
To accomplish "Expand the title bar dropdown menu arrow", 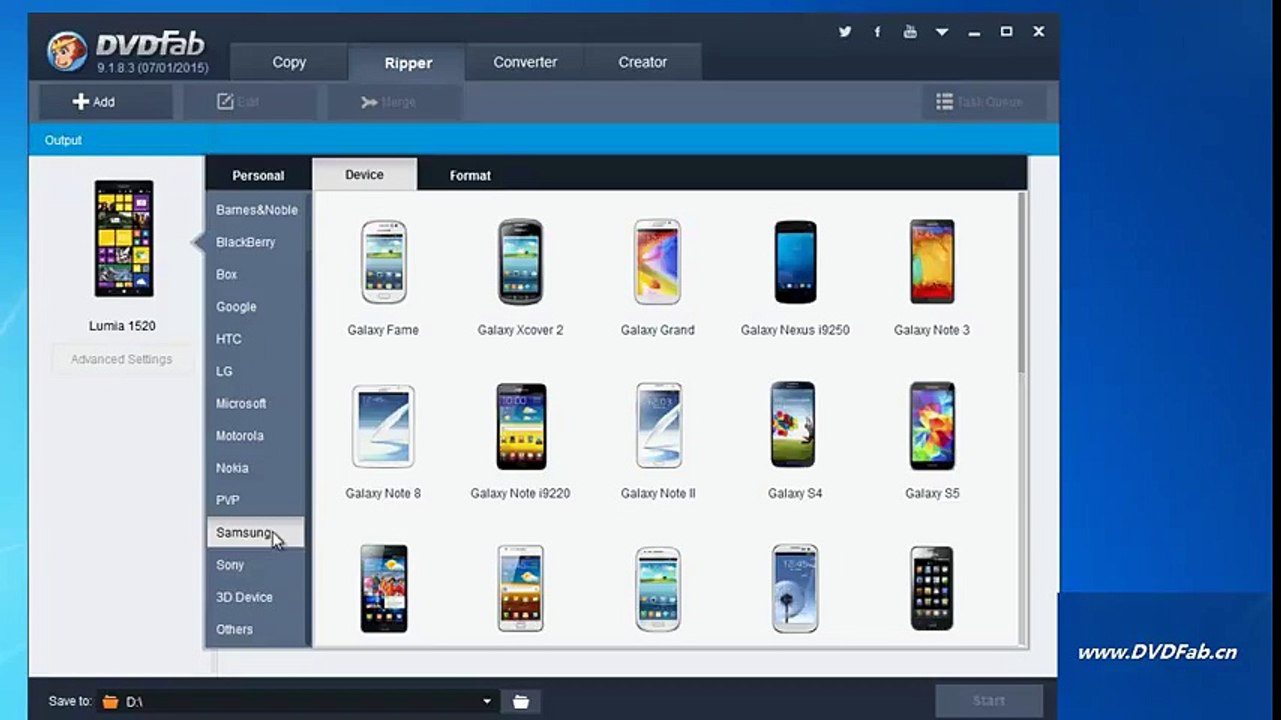I will pos(942,32).
